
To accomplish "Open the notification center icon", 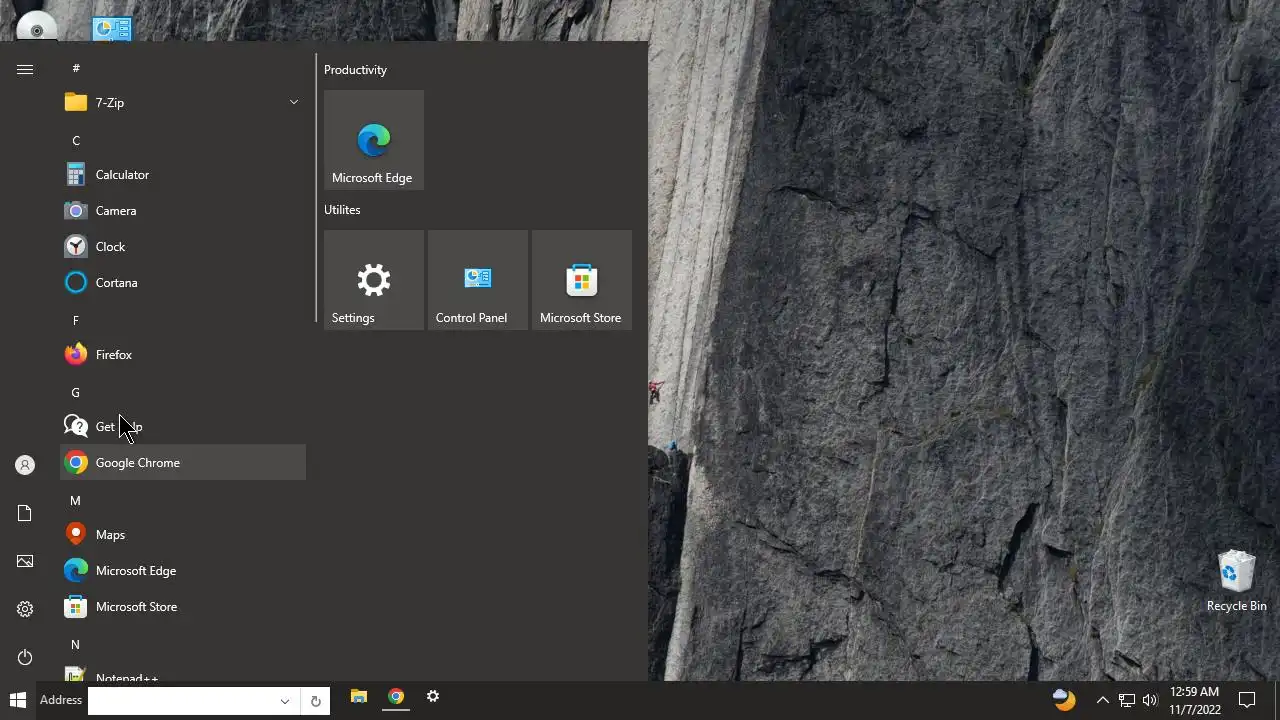I will (1247, 700).
